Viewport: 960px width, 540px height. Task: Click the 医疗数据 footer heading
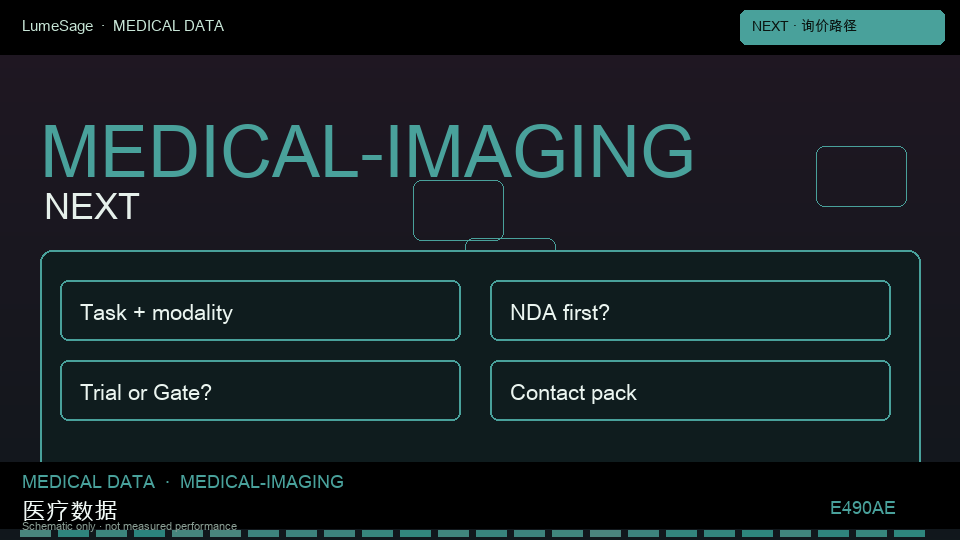(x=70, y=510)
